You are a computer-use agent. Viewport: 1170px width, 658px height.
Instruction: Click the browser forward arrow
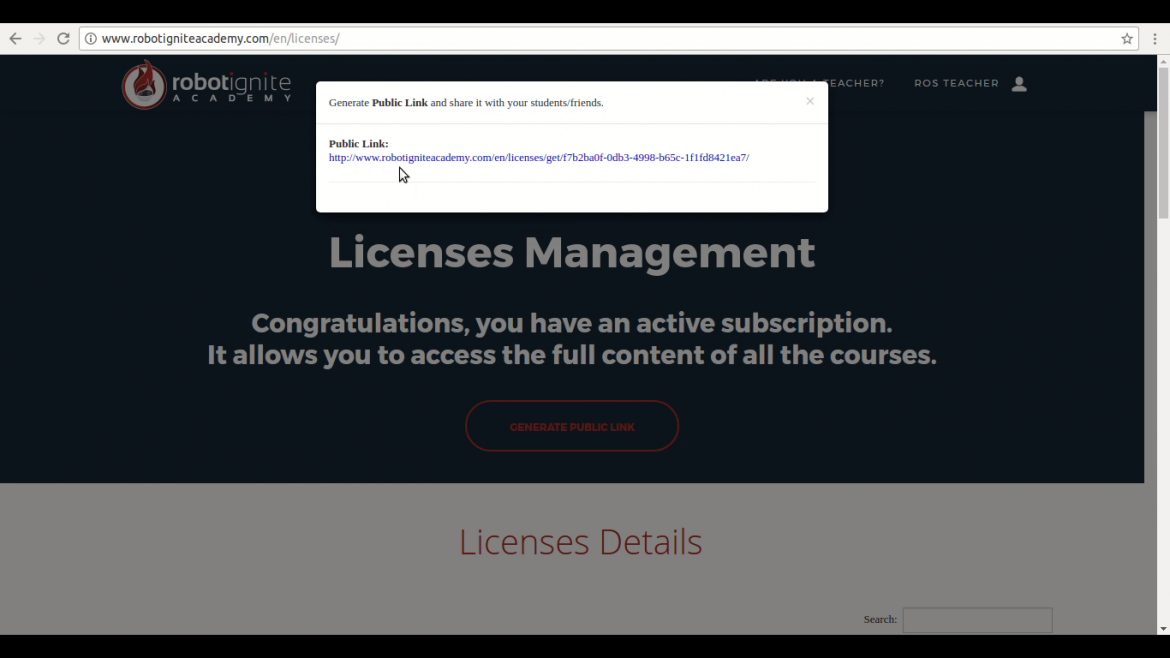coord(40,39)
